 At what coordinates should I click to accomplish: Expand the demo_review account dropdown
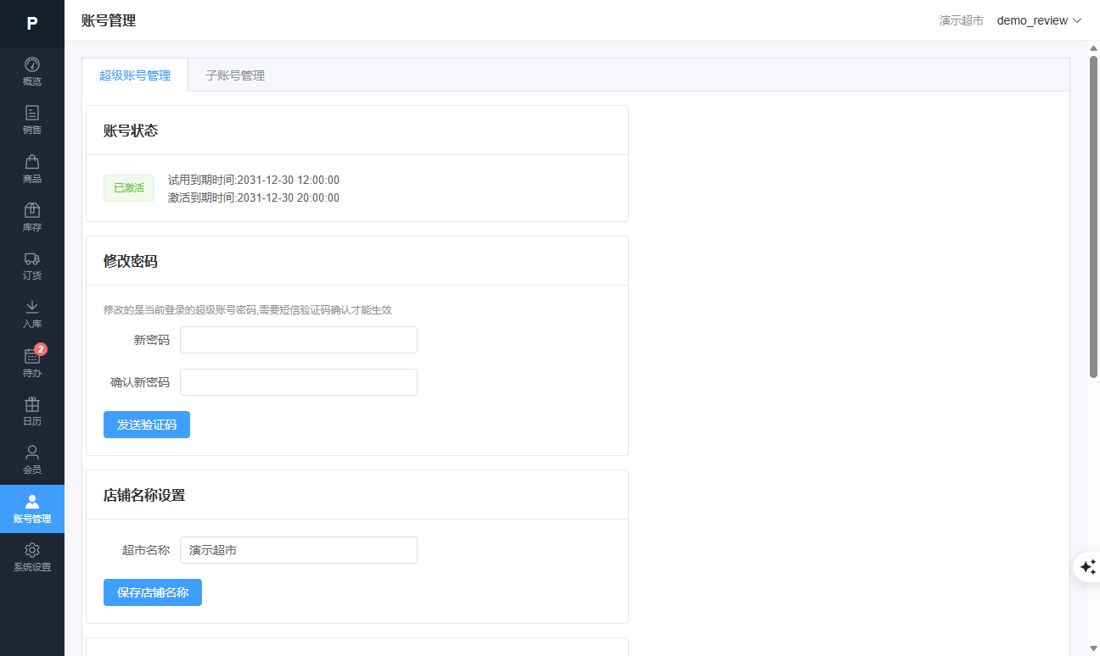1039,21
